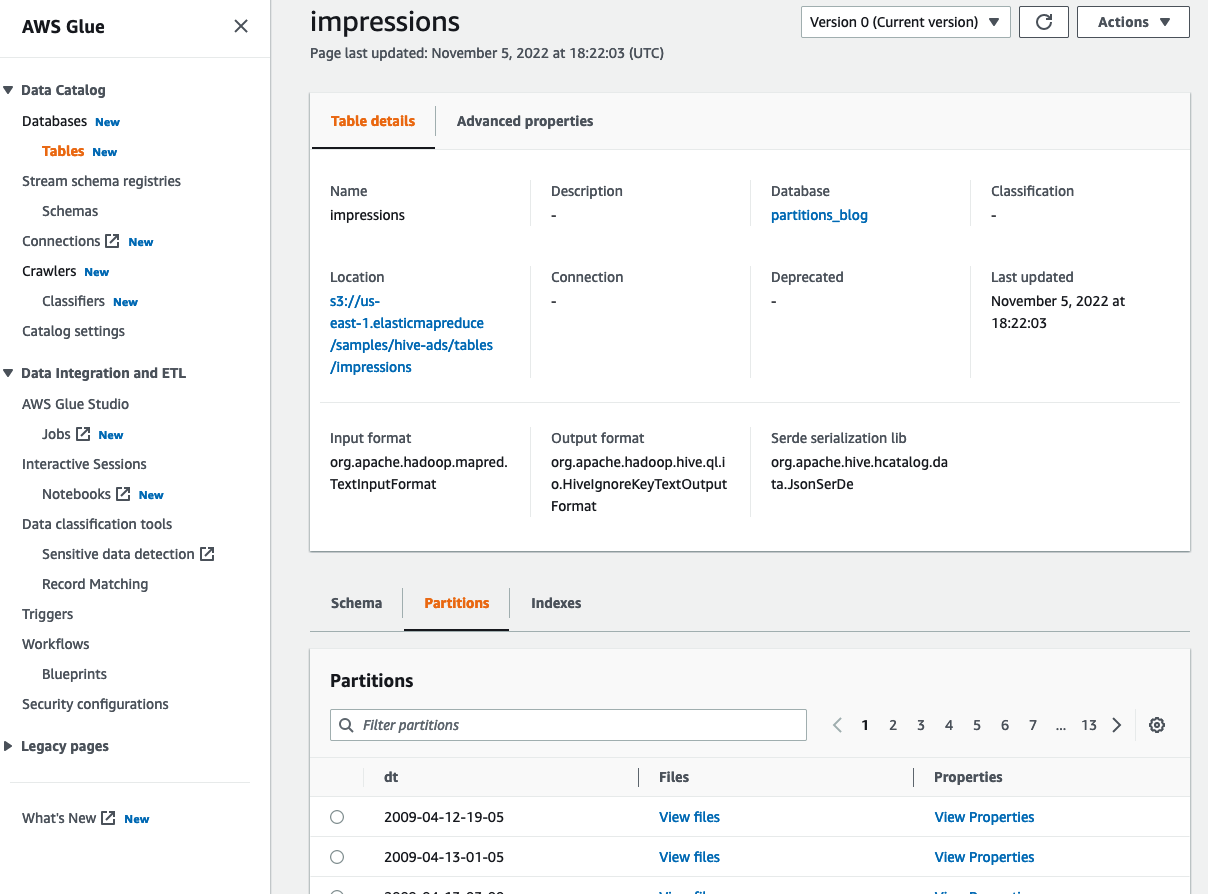The height and width of the screenshot is (894, 1208).
Task: Click the search magnifier in Filter partitions
Action: 346,725
